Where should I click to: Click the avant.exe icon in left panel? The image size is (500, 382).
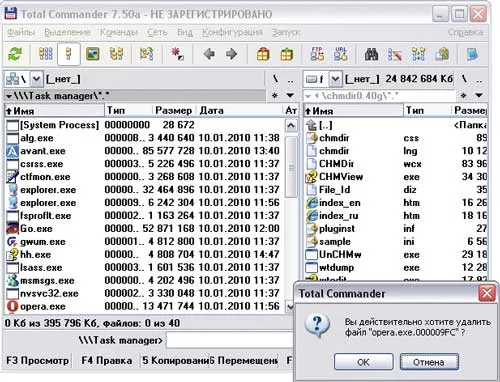click(x=12, y=151)
